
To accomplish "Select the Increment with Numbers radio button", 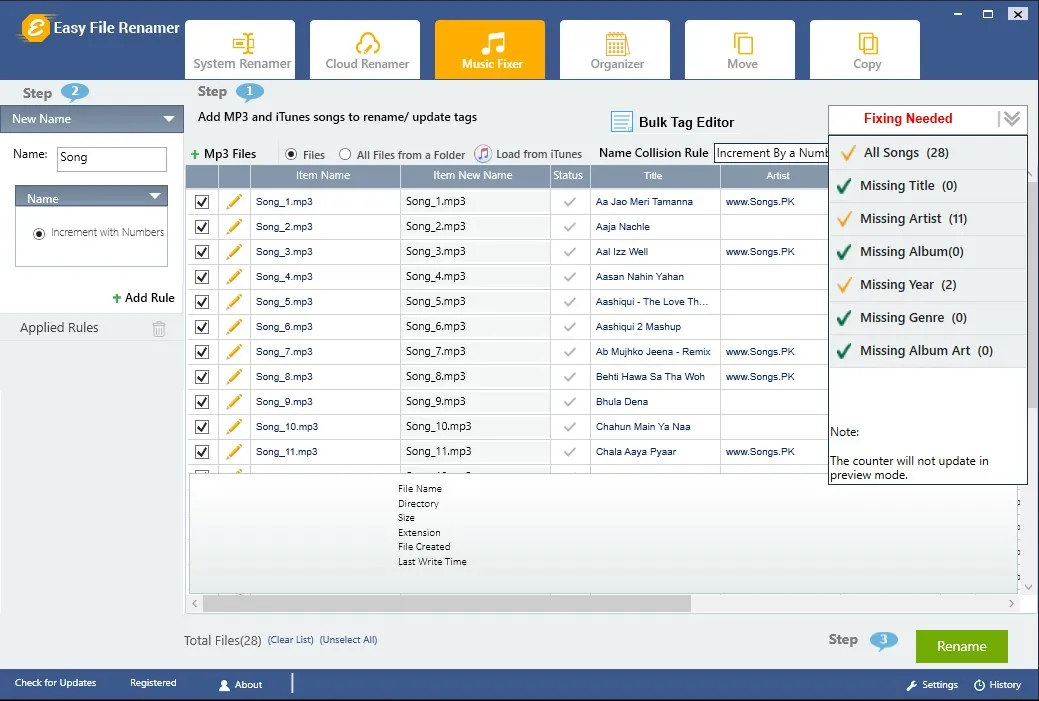I will click(40, 233).
